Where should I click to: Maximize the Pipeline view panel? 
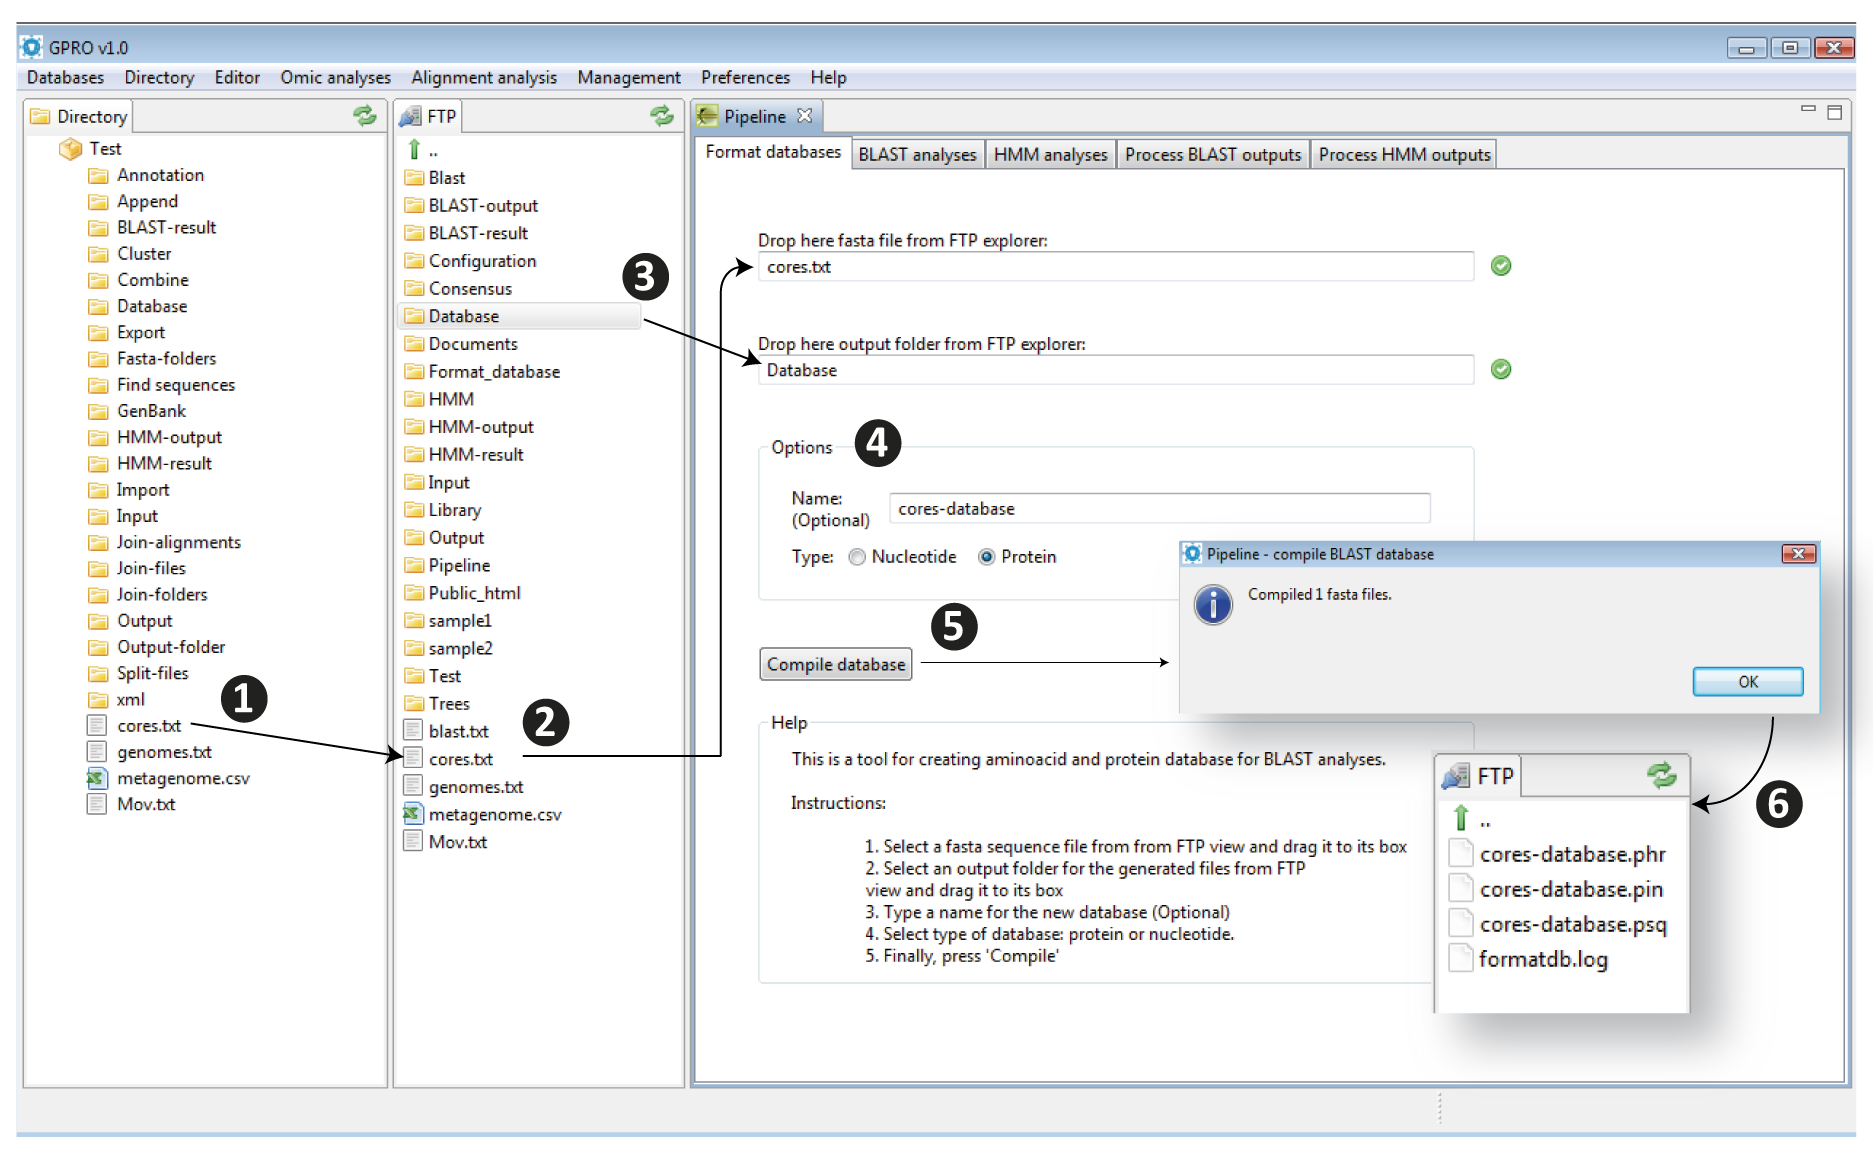tap(1834, 112)
